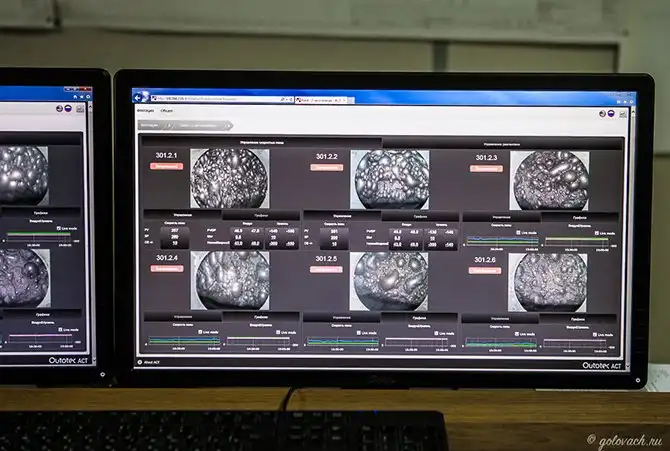Viewport: 670px width, 451px height.
Task: Click the first breadcrumb step below the menu
Action: tap(150, 126)
